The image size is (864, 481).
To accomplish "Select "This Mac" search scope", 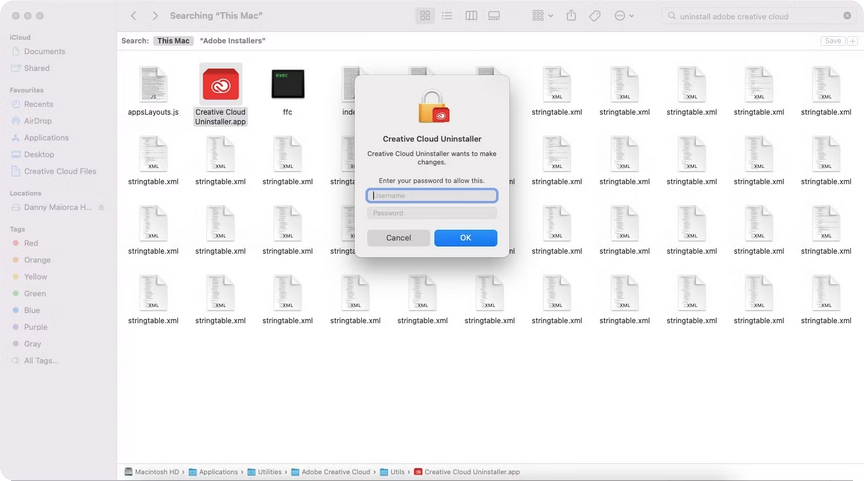I will [172, 41].
